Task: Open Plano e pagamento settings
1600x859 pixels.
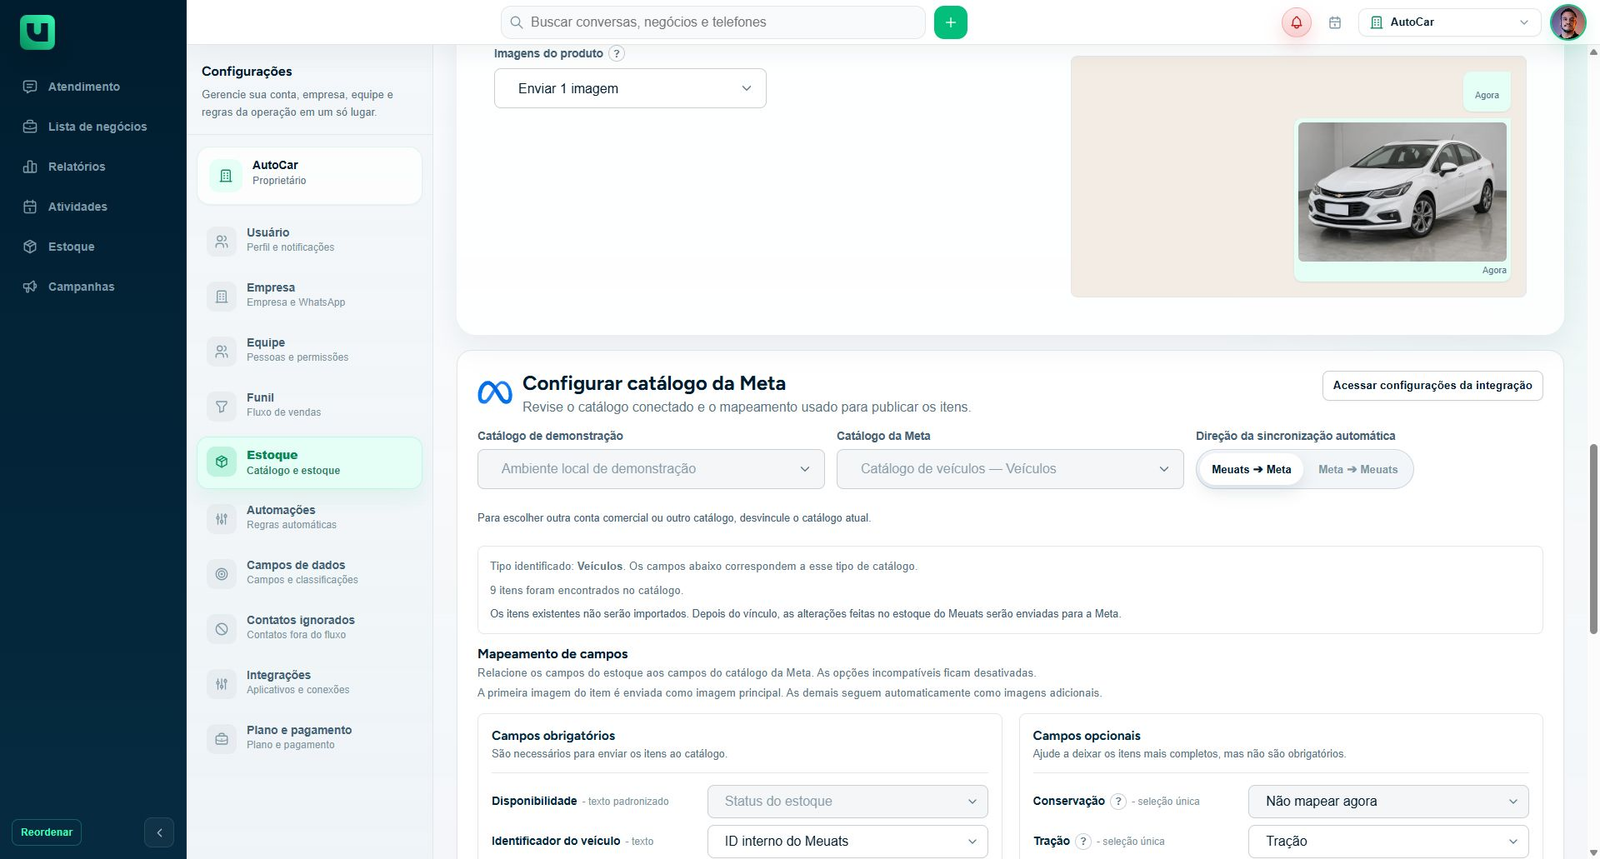Action: coord(309,737)
